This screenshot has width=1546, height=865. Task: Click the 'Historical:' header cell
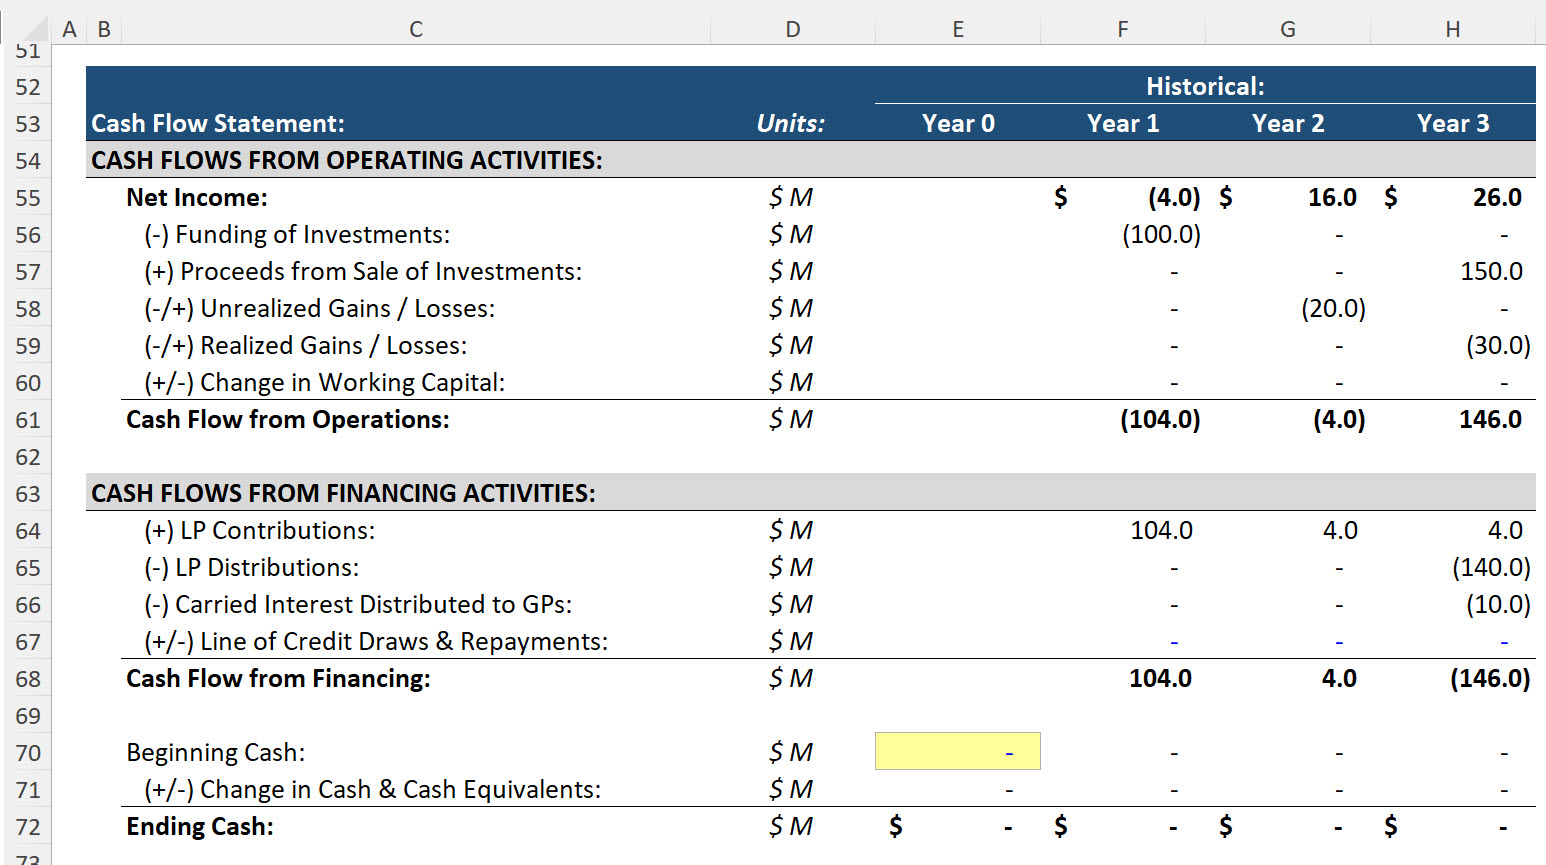pyautogui.click(x=1205, y=86)
